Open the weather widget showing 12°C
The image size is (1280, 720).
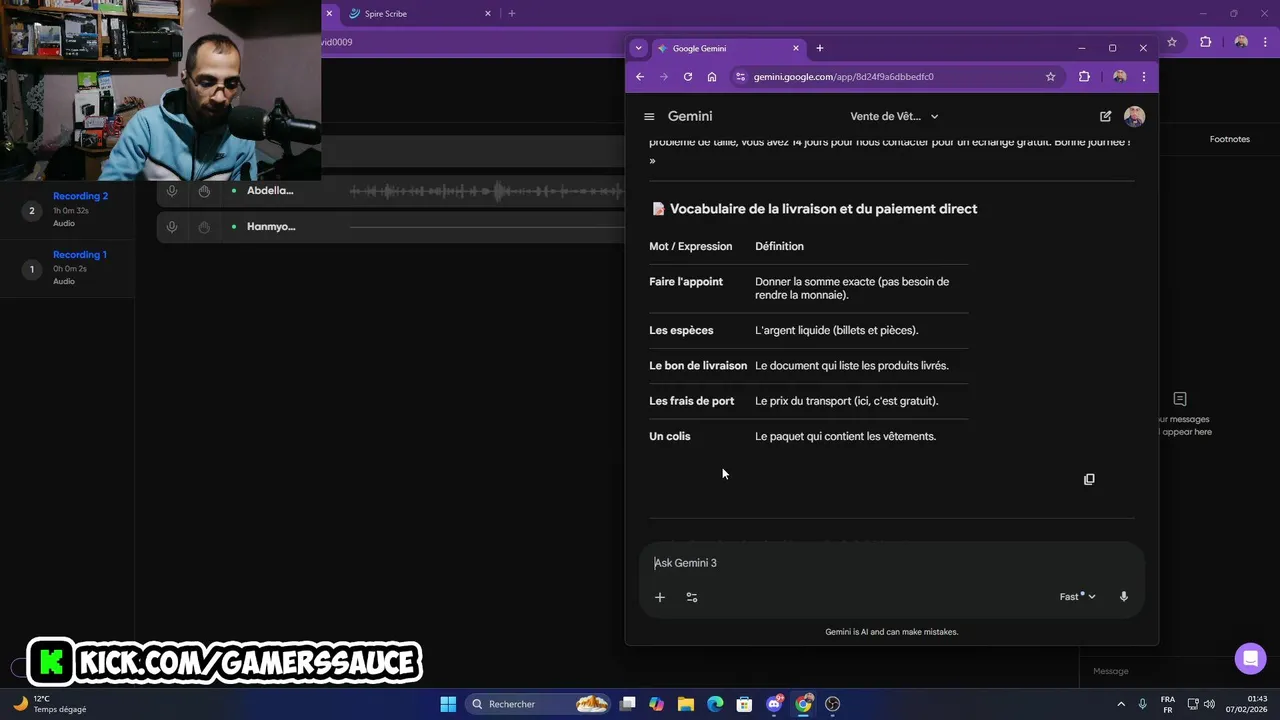[x=50, y=704]
